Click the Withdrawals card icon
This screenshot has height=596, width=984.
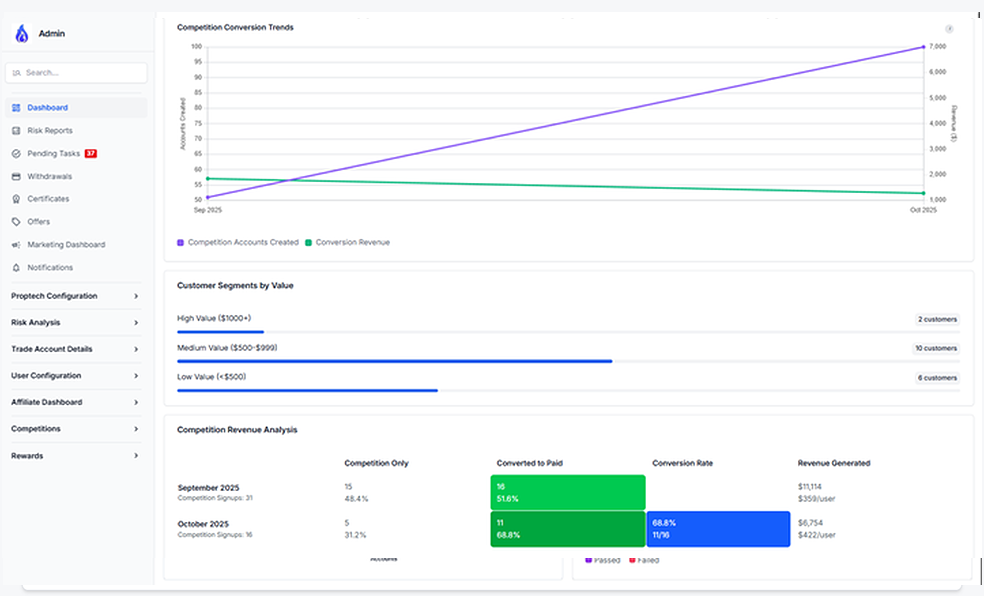click(x=16, y=177)
